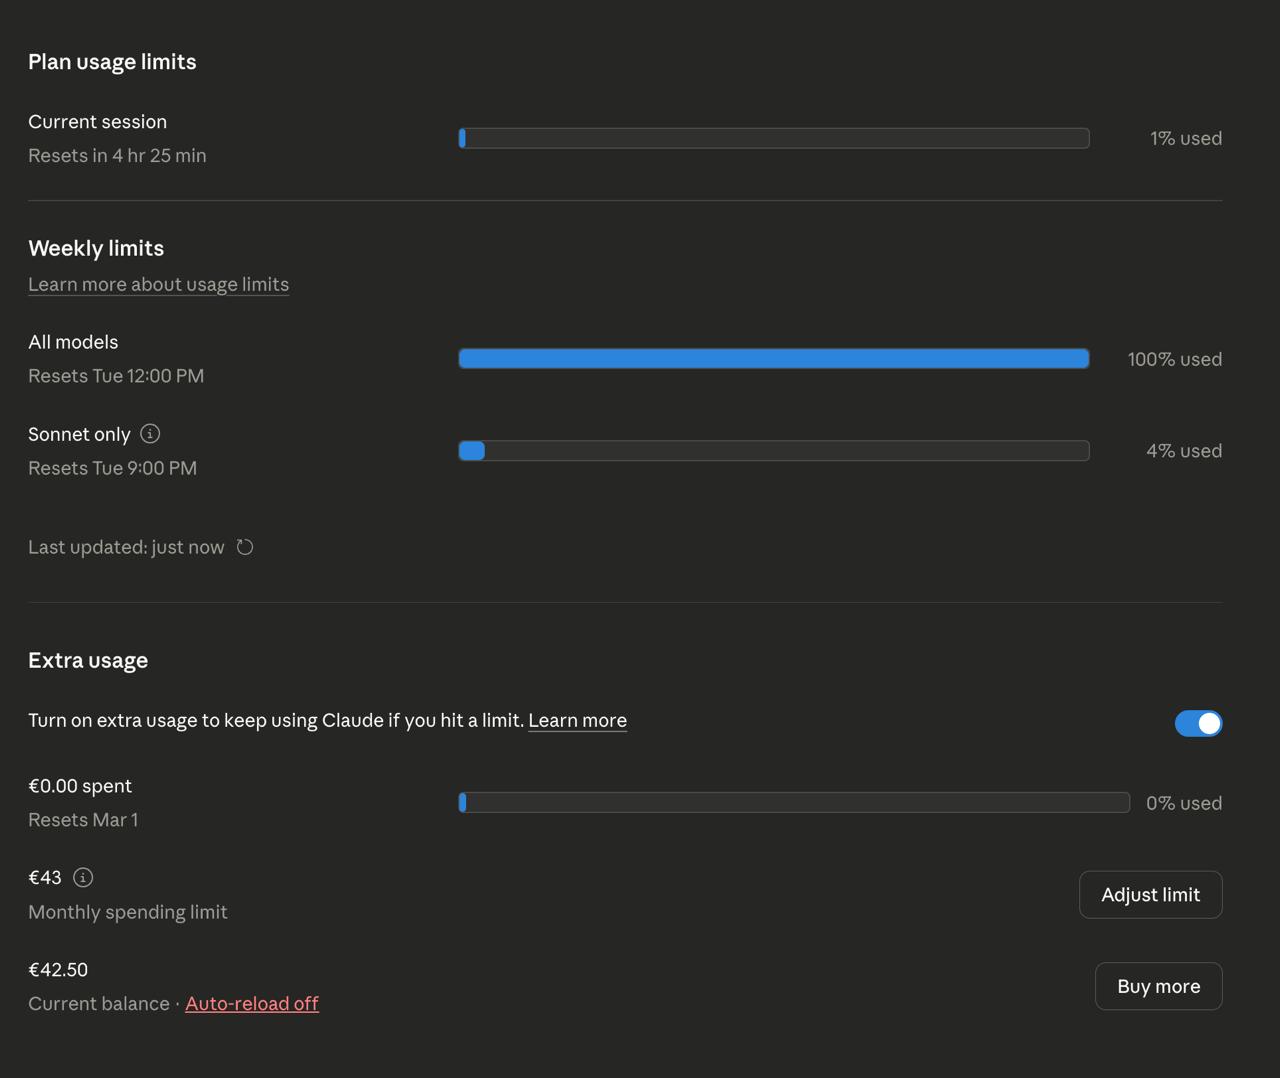1280x1078 pixels.
Task: Open Learn more about usage limits link
Action: (x=158, y=284)
